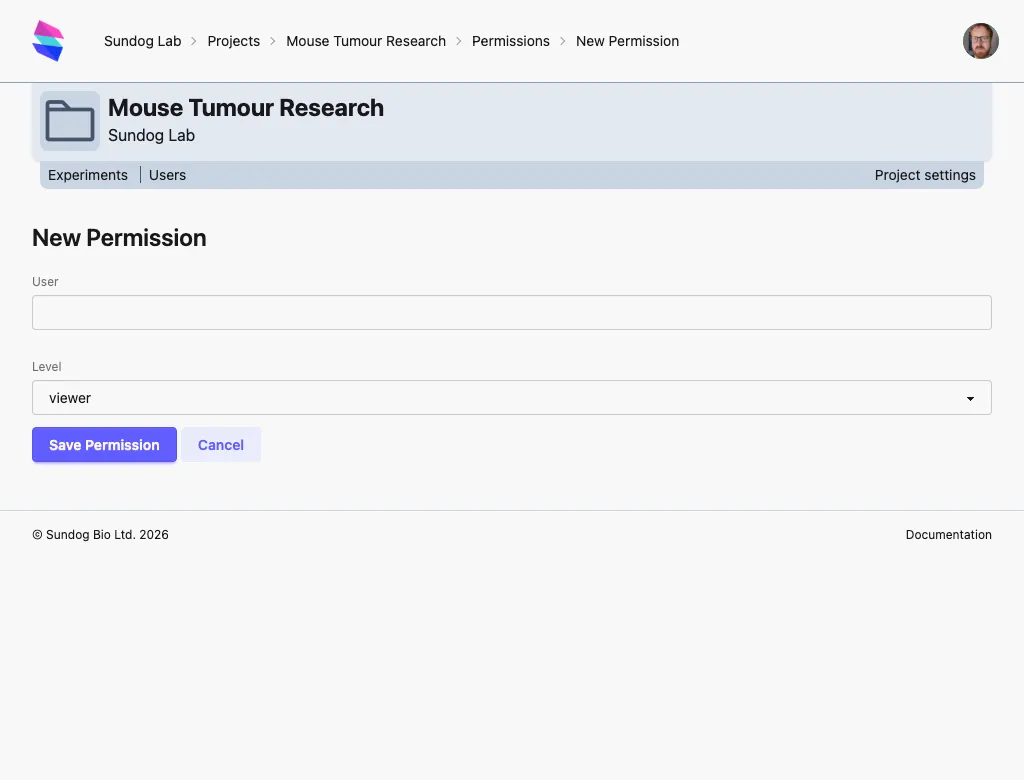Open the Documentation link
This screenshot has width=1024, height=780.
948,534
